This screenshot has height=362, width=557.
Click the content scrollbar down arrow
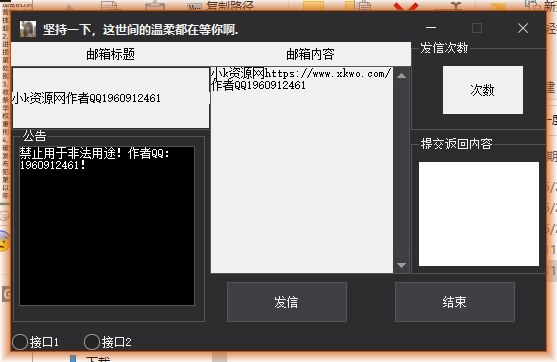(x=402, y=265)
